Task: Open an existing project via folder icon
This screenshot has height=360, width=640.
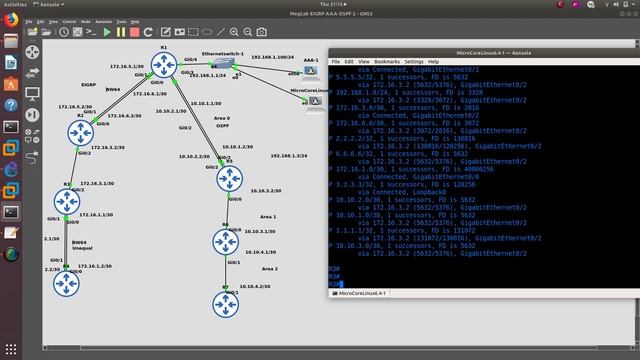Action: [46, 32]
